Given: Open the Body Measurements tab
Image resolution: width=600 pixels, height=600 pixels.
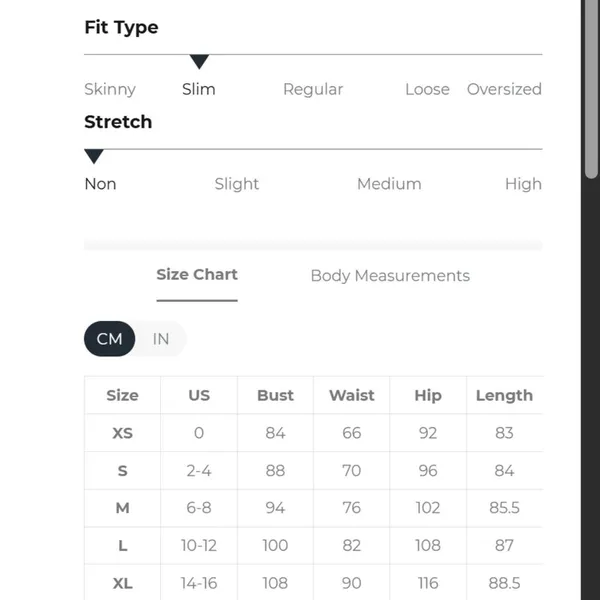Looking at the screenshot, I should [x=390, y=276].
